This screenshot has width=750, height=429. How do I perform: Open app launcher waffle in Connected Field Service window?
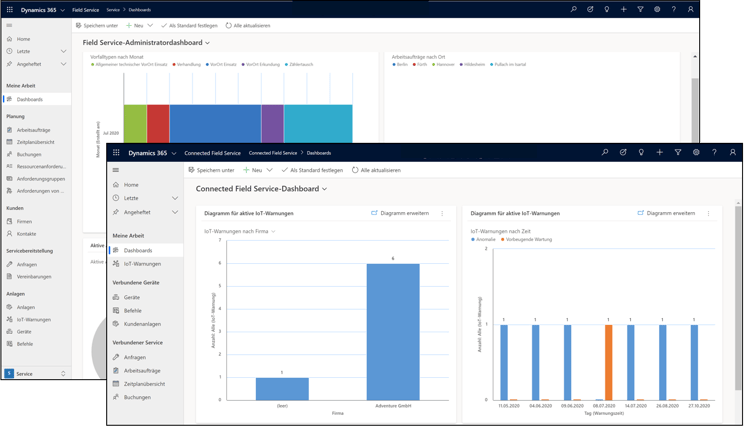116,153
